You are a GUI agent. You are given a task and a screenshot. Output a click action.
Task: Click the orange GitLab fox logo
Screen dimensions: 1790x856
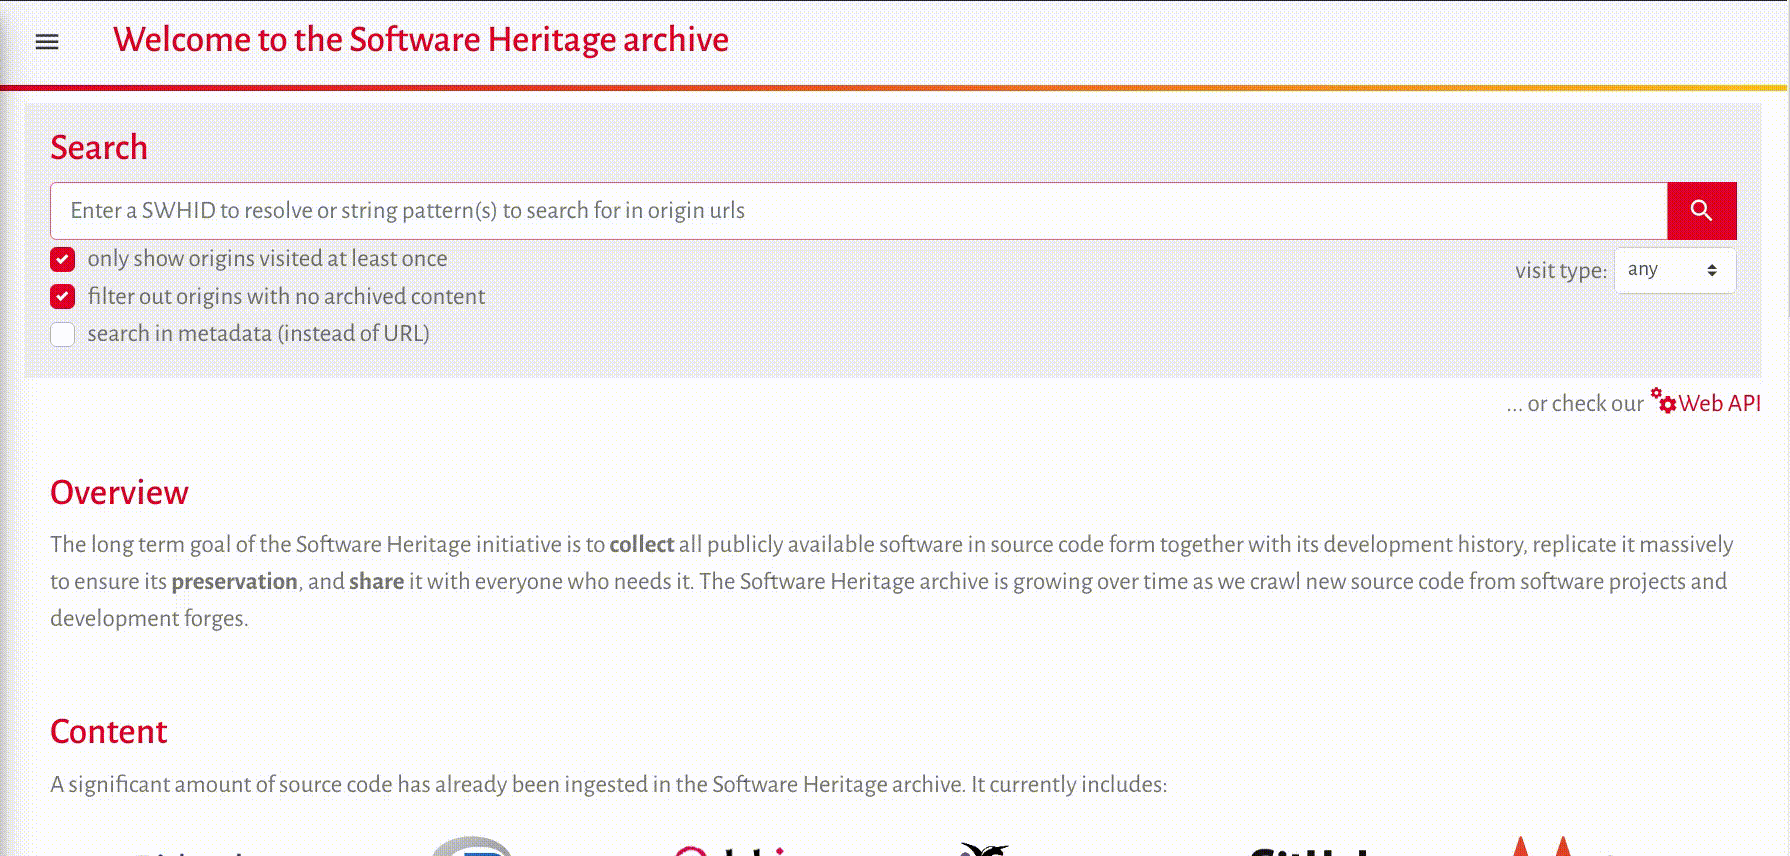[1542, 847]
